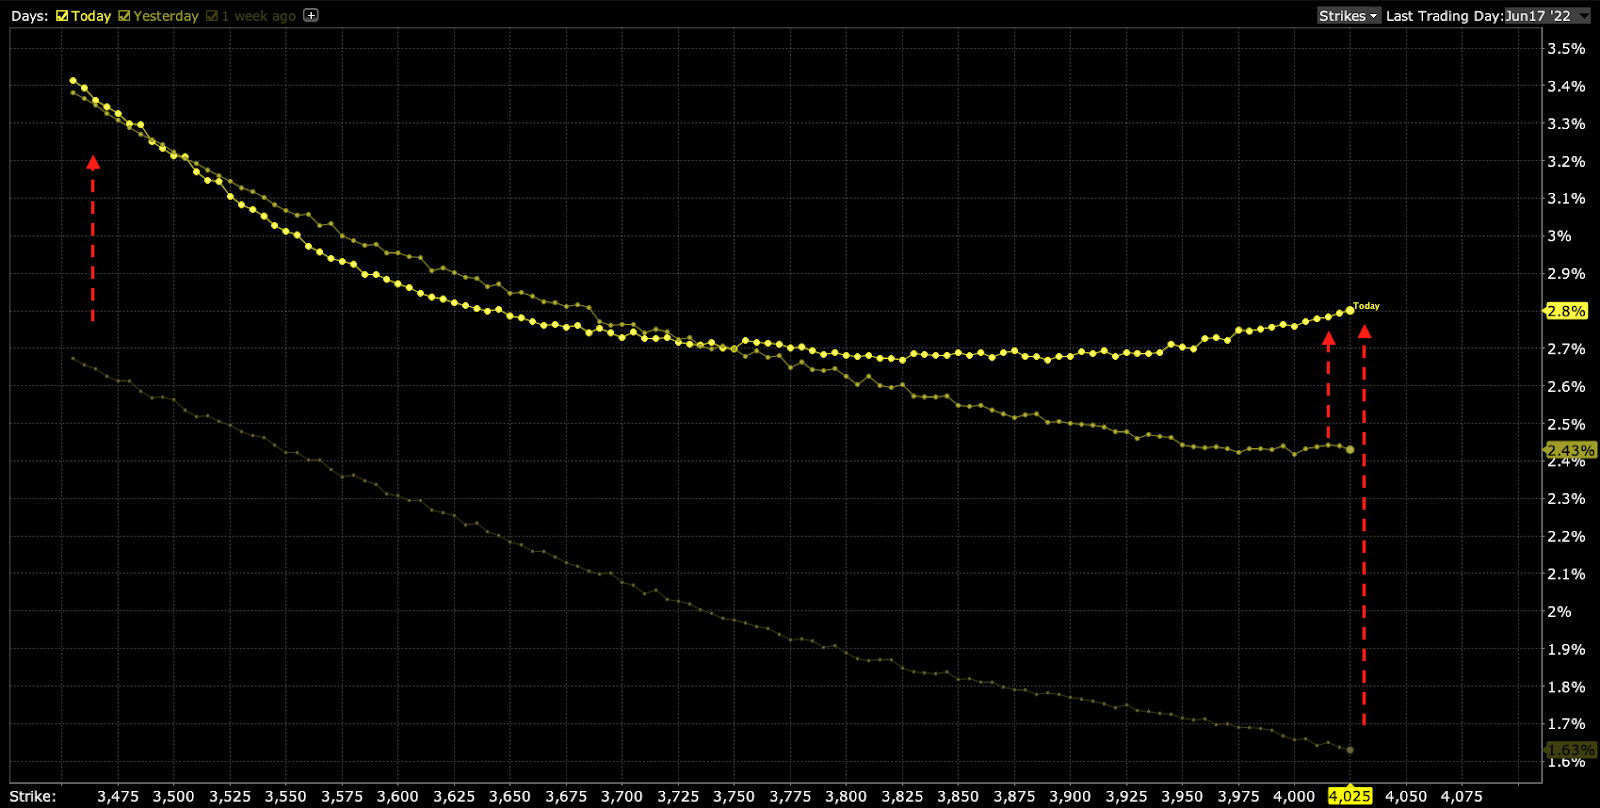The width and height of the screenshot is (1600, 808).
Task: Click the 3% axis label
Action: point(1559,236)
